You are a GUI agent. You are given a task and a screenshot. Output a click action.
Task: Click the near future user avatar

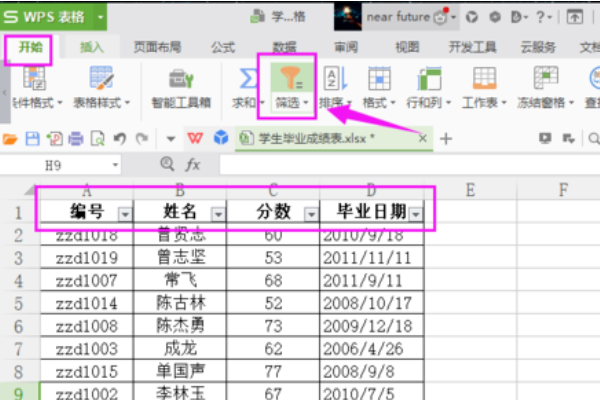[347, 16]
